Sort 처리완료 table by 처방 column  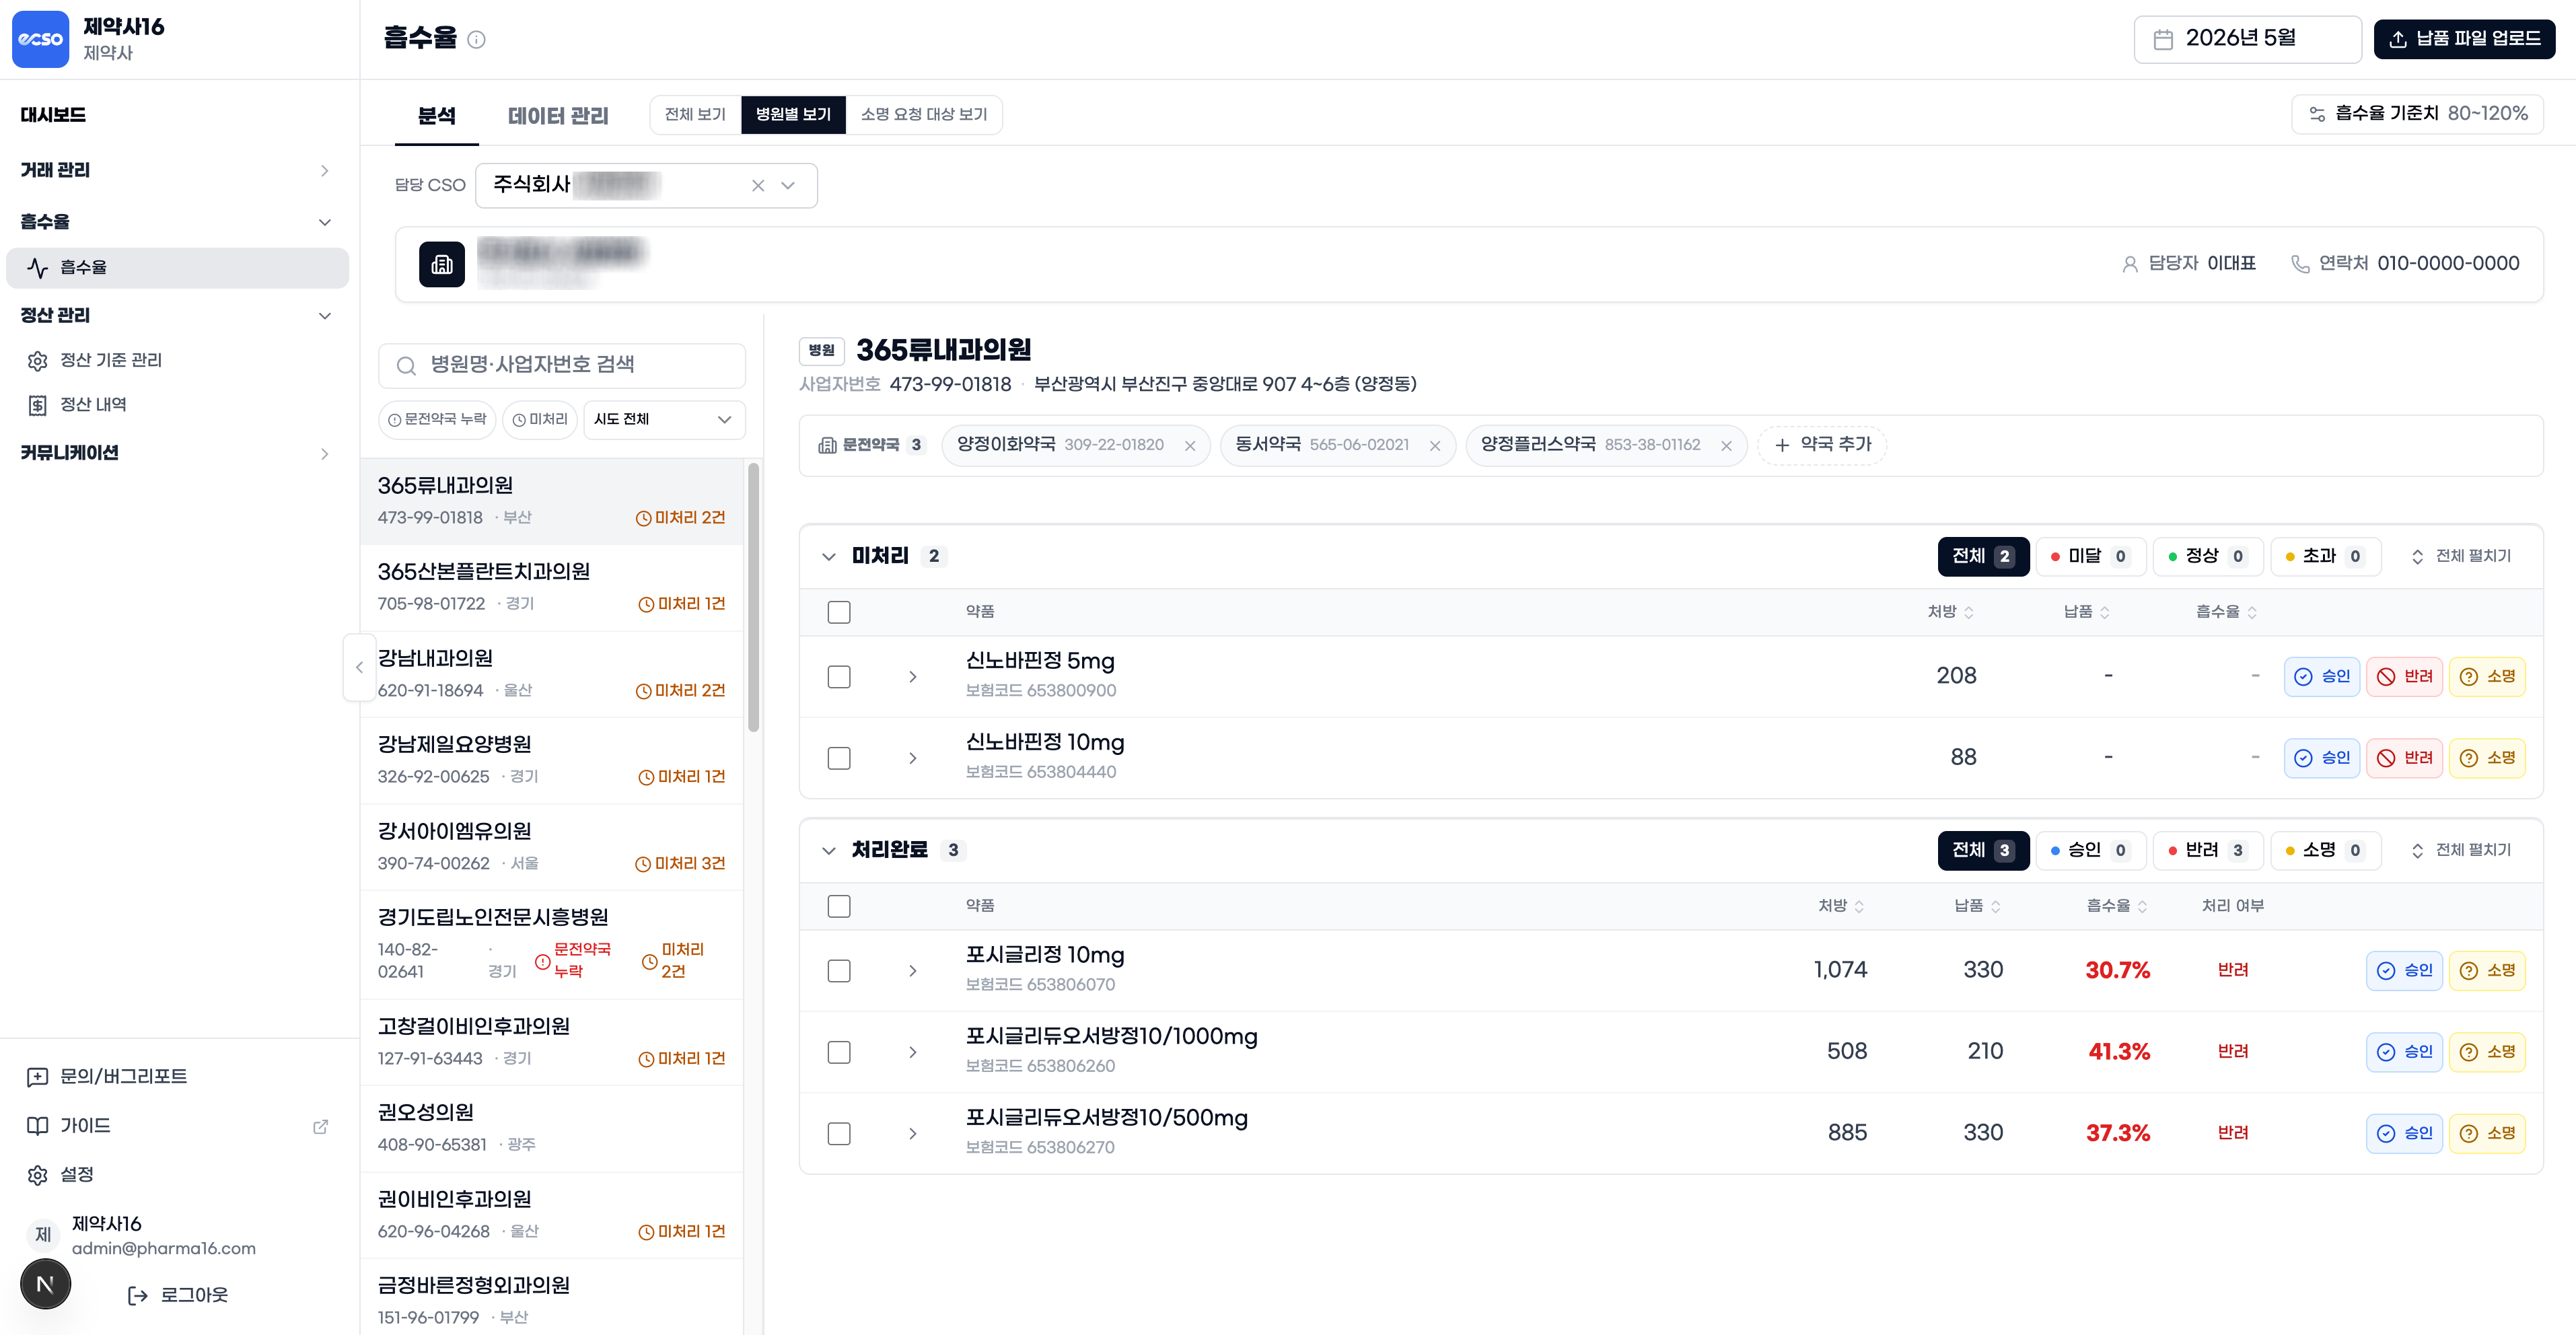click(1840, 906)
